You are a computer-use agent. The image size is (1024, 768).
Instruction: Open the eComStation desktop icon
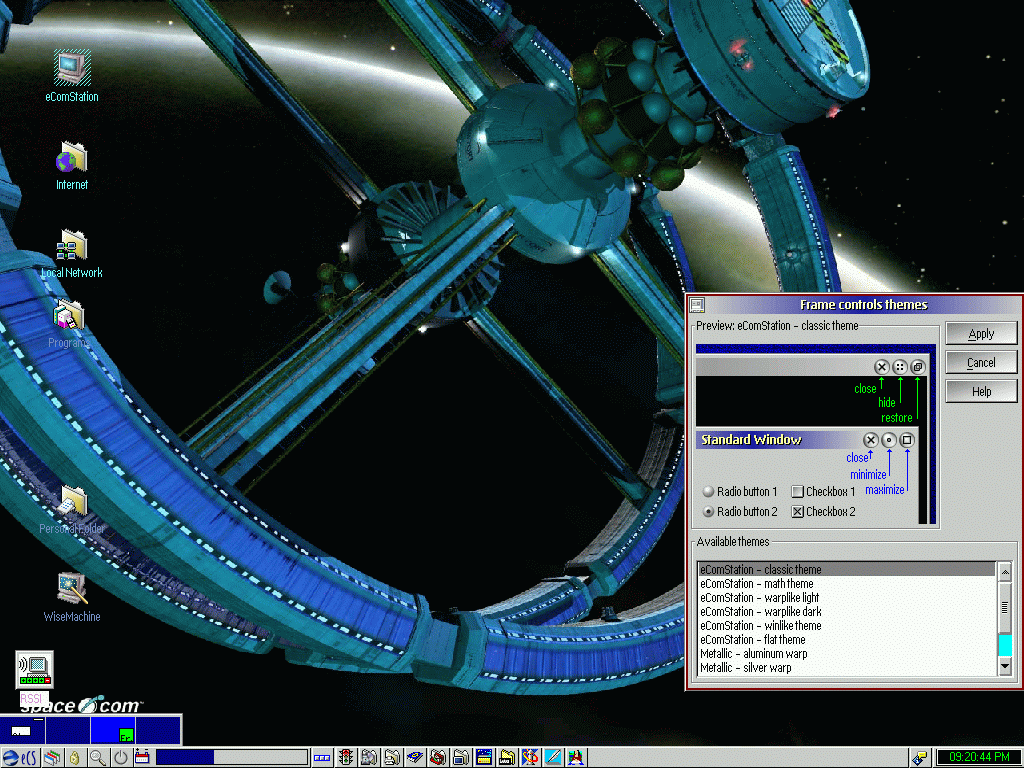point(71,68)
